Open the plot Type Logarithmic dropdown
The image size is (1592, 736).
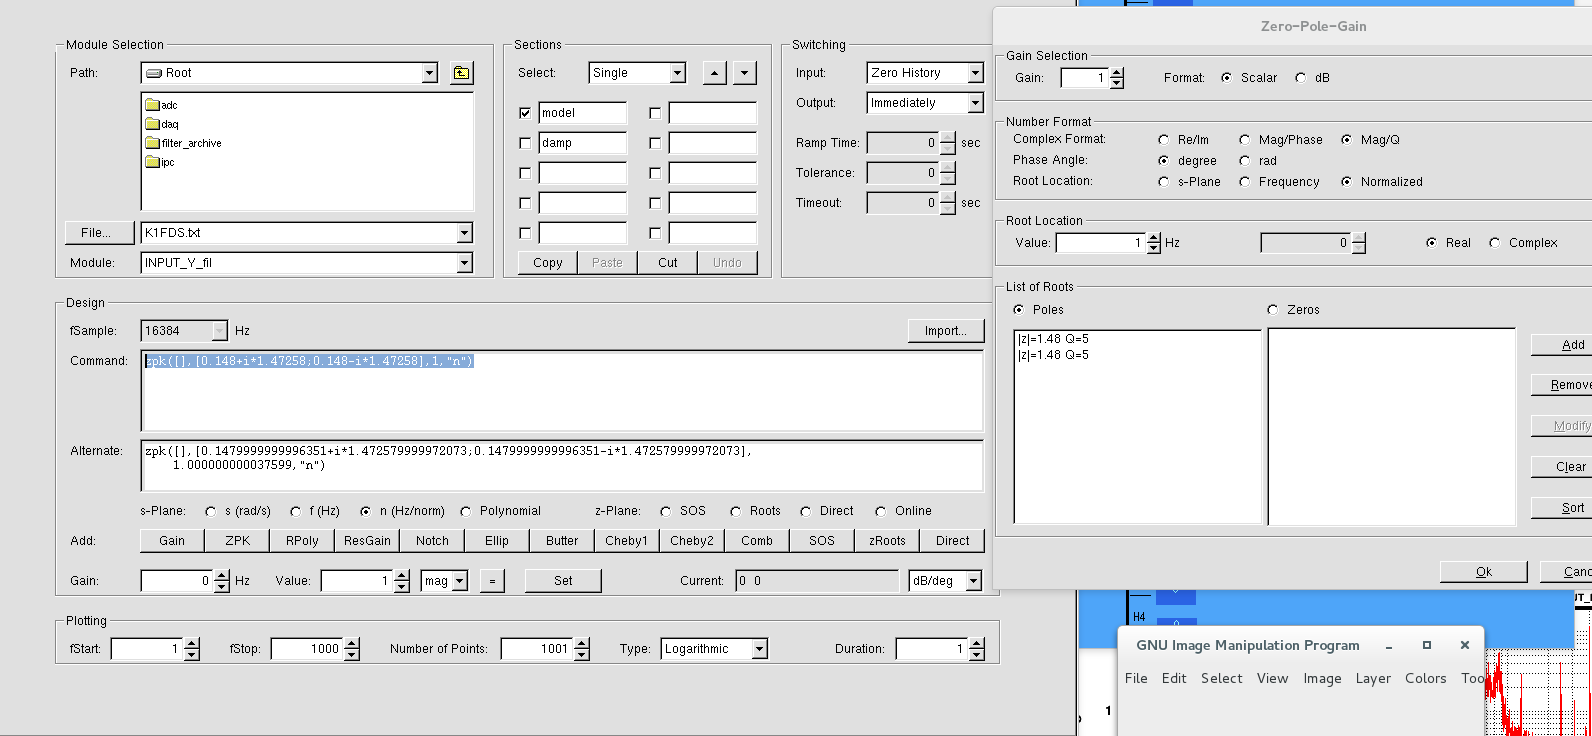tap(759, 649)
